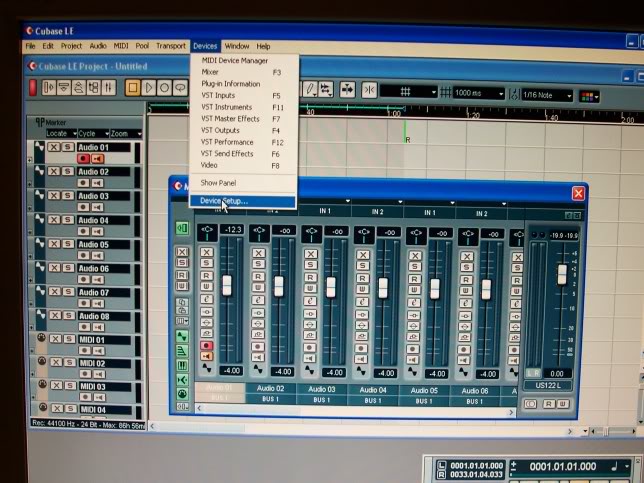Click master Read automation button in mixer
The height and width of the screenshot is (483, 644).
(x=548, y=404)
